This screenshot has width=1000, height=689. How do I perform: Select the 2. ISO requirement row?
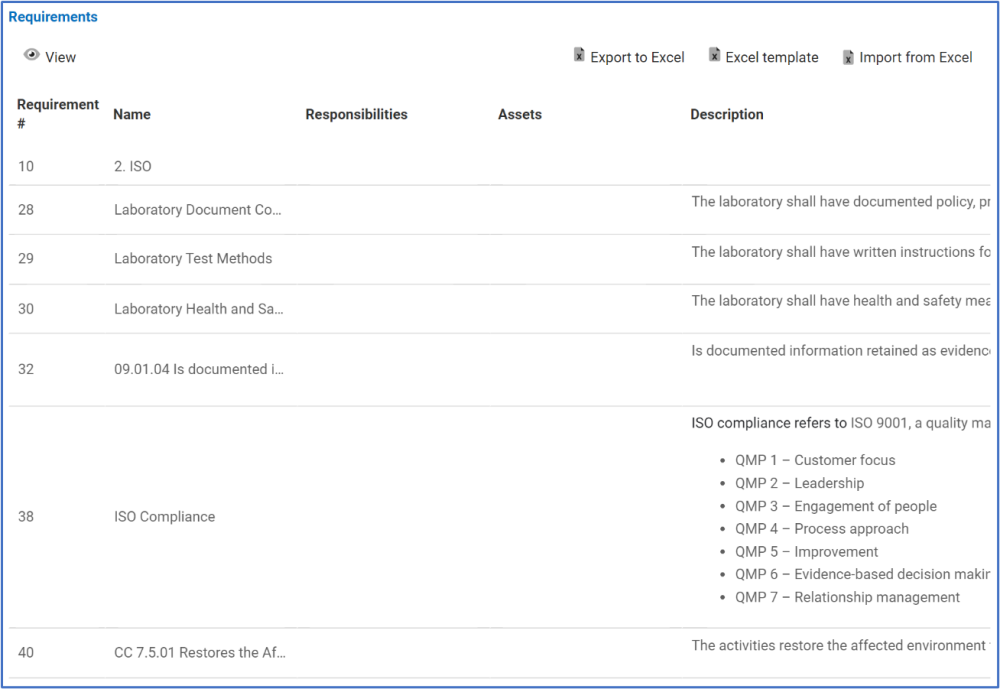tap(133, 166)
